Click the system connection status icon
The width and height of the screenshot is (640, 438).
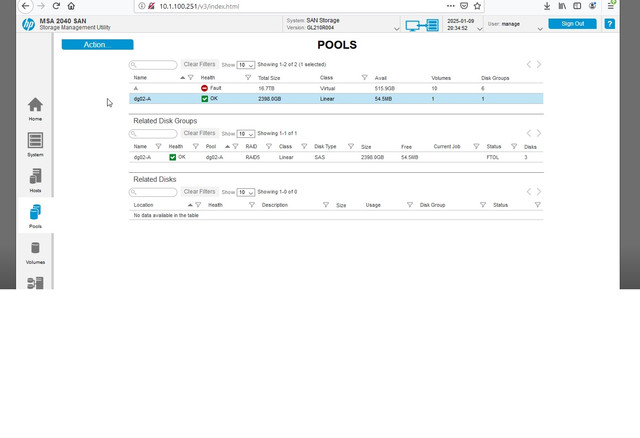[x=422, y=25]
